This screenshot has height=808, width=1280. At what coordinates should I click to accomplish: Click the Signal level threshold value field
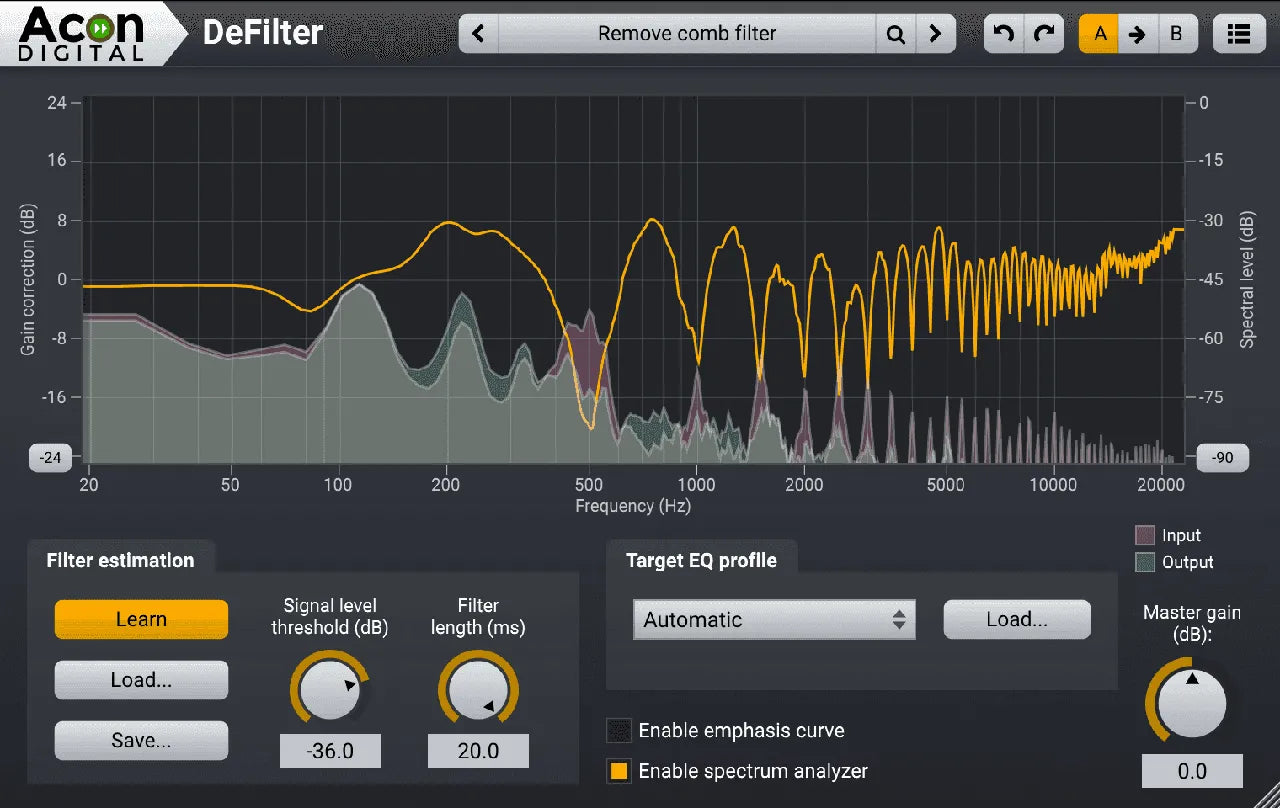point(330,750)
